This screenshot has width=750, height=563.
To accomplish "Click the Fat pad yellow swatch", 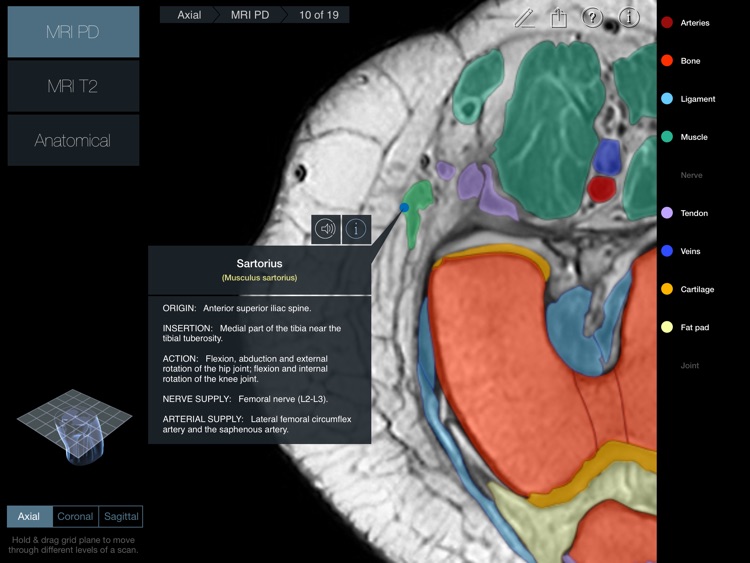I will pos(667,327).
